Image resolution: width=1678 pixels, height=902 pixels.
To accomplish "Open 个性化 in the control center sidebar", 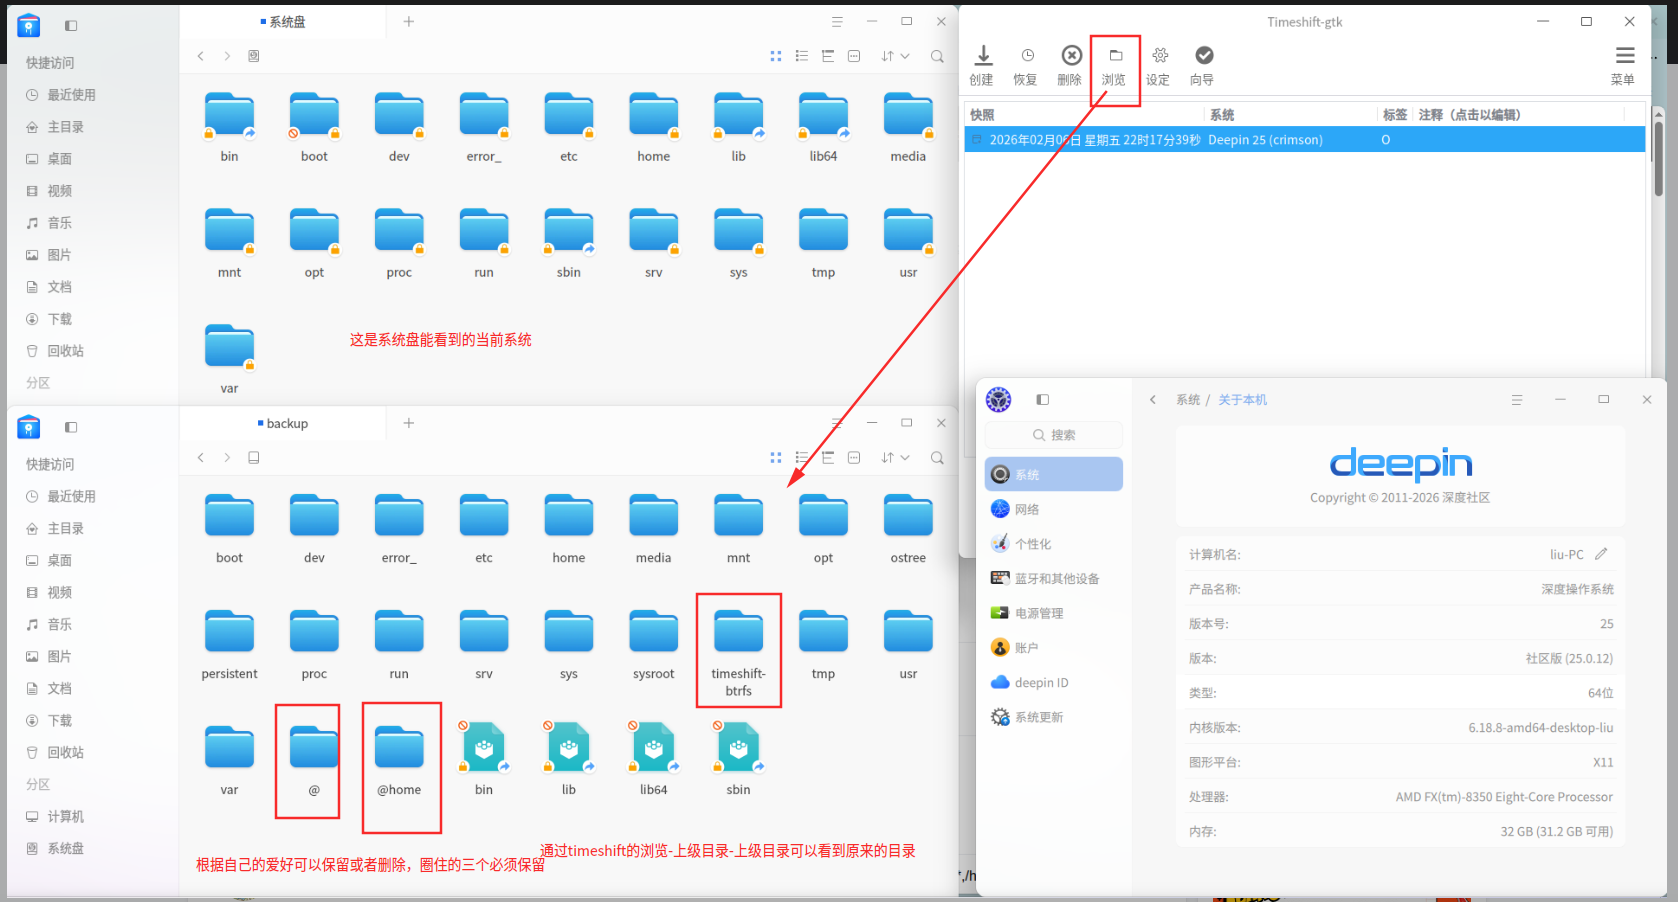I will pos(1054,544).
